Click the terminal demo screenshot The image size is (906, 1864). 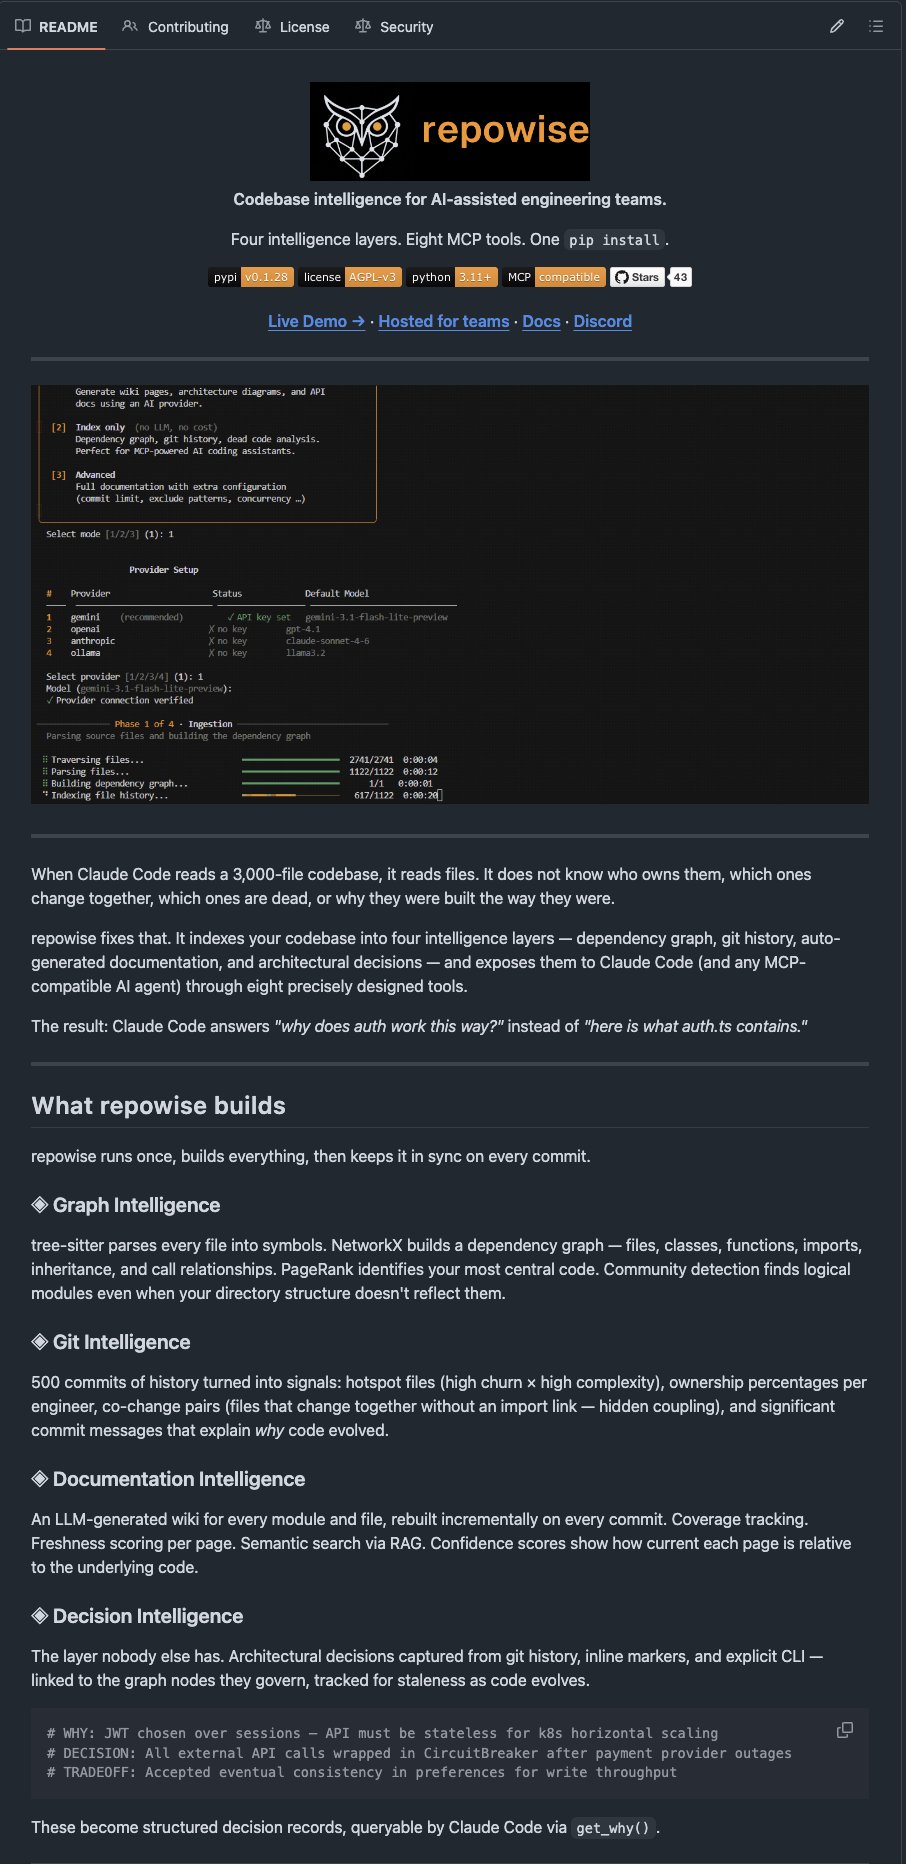tap(450, 594)
